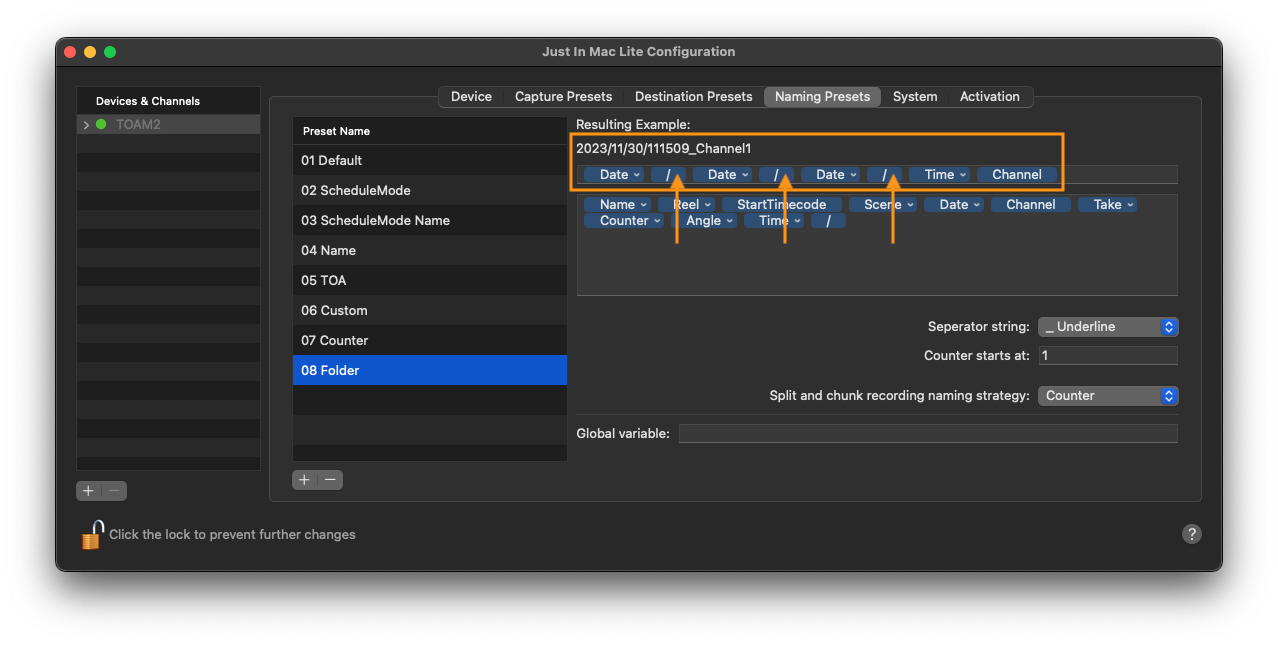1278x645 pixels.
Task: Open the Activation tab
Action: [x=989, y=97]
